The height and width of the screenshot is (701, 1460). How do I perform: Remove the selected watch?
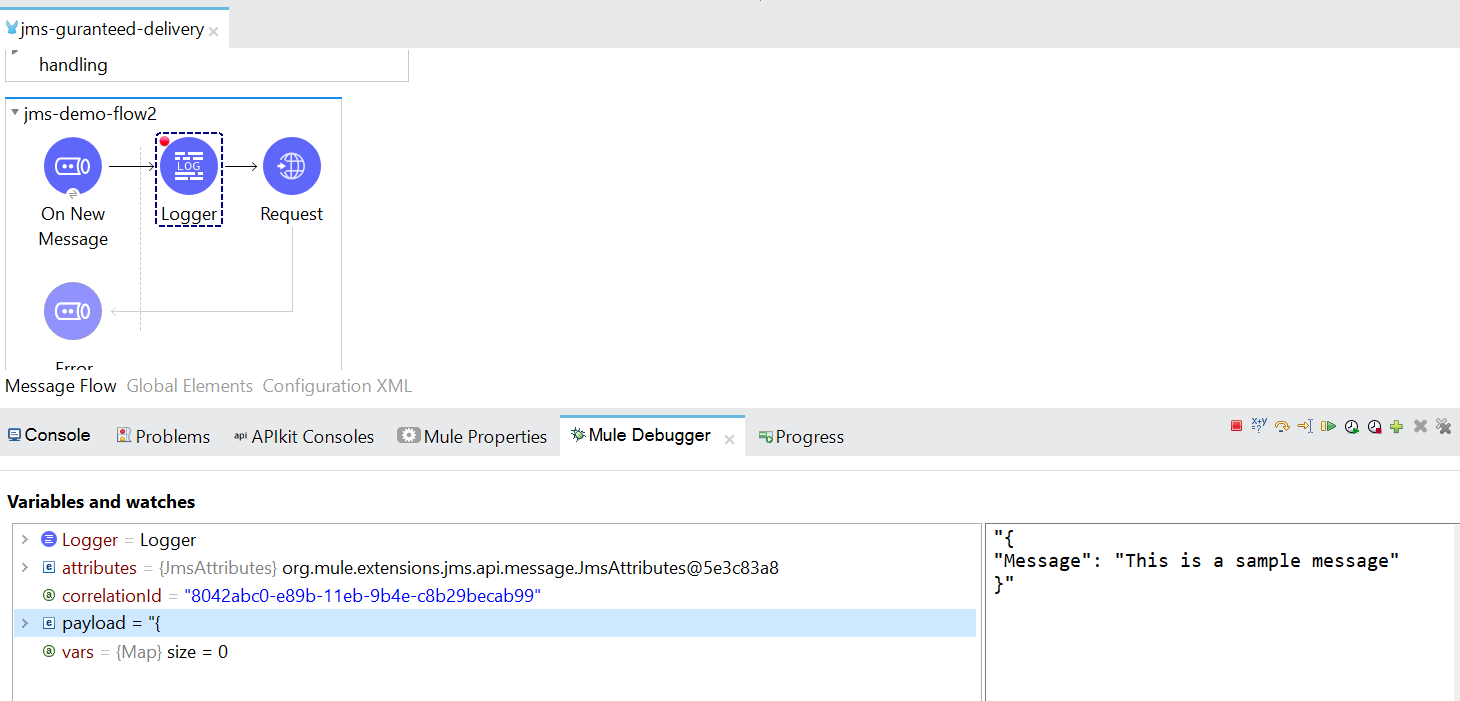[1420, 426]
